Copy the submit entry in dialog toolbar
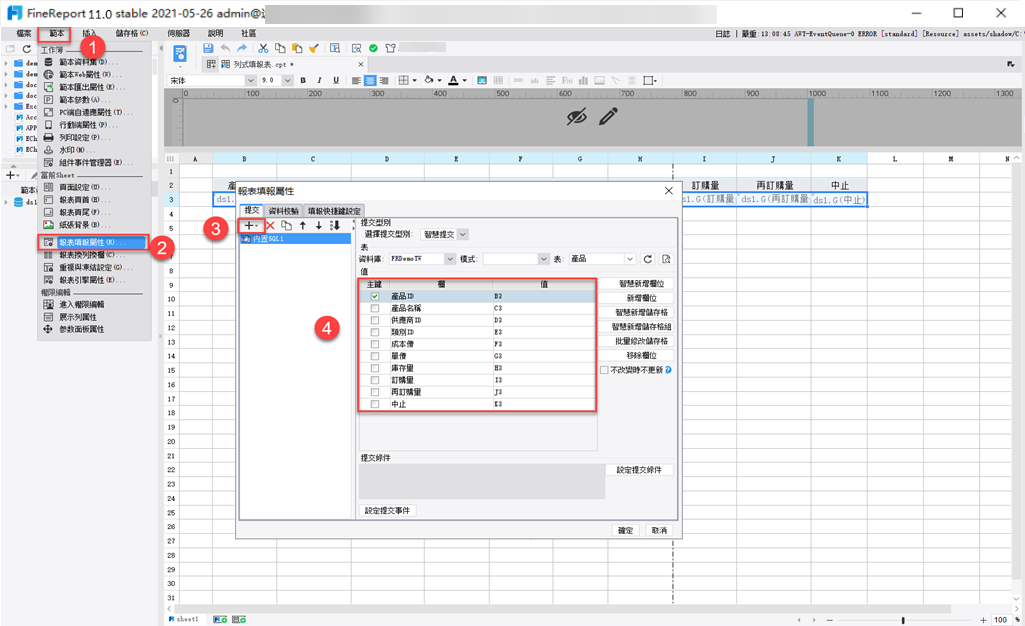Viewport: 1025px width, 626px height. (x=286, y=225)
